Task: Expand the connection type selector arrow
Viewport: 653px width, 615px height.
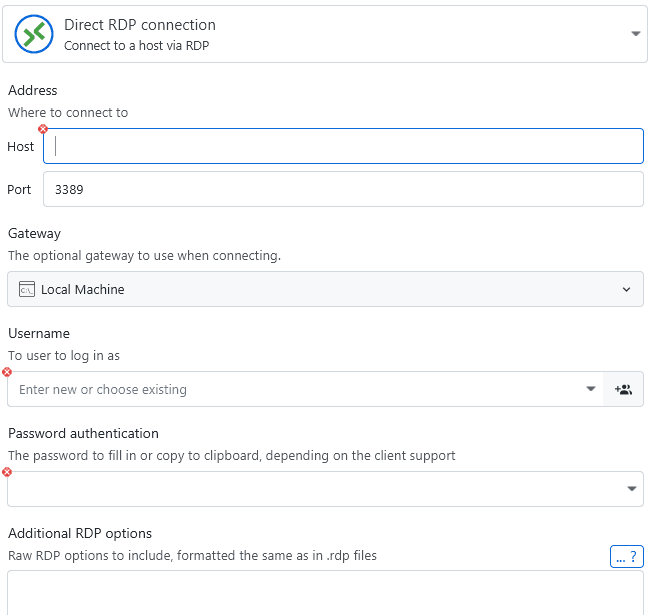Action: pos(635,34)
